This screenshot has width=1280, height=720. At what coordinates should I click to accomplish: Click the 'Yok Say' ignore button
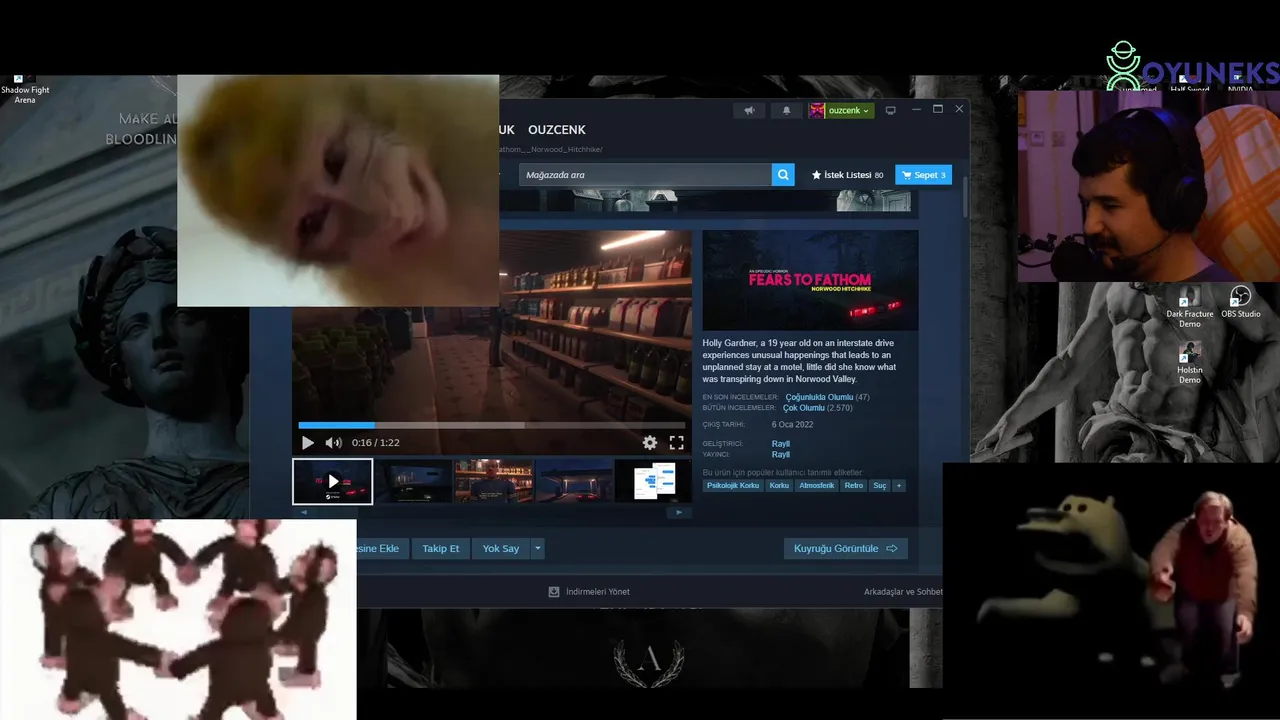[x=501, y=548]
